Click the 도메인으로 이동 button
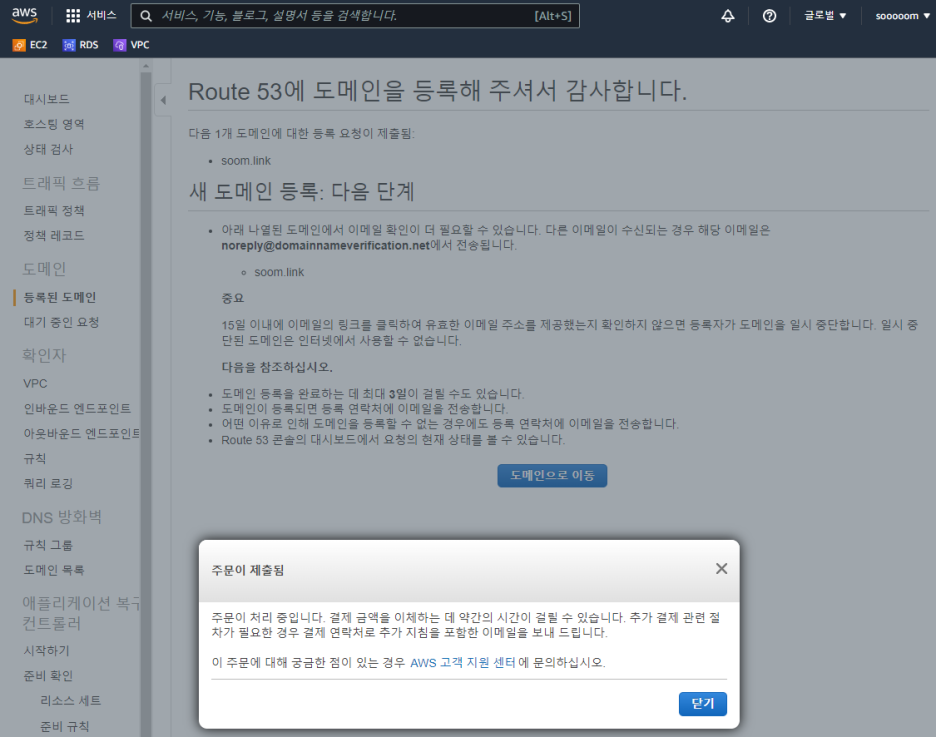The width and height of the screenshot is (936, 737). [x=552, y=476]
